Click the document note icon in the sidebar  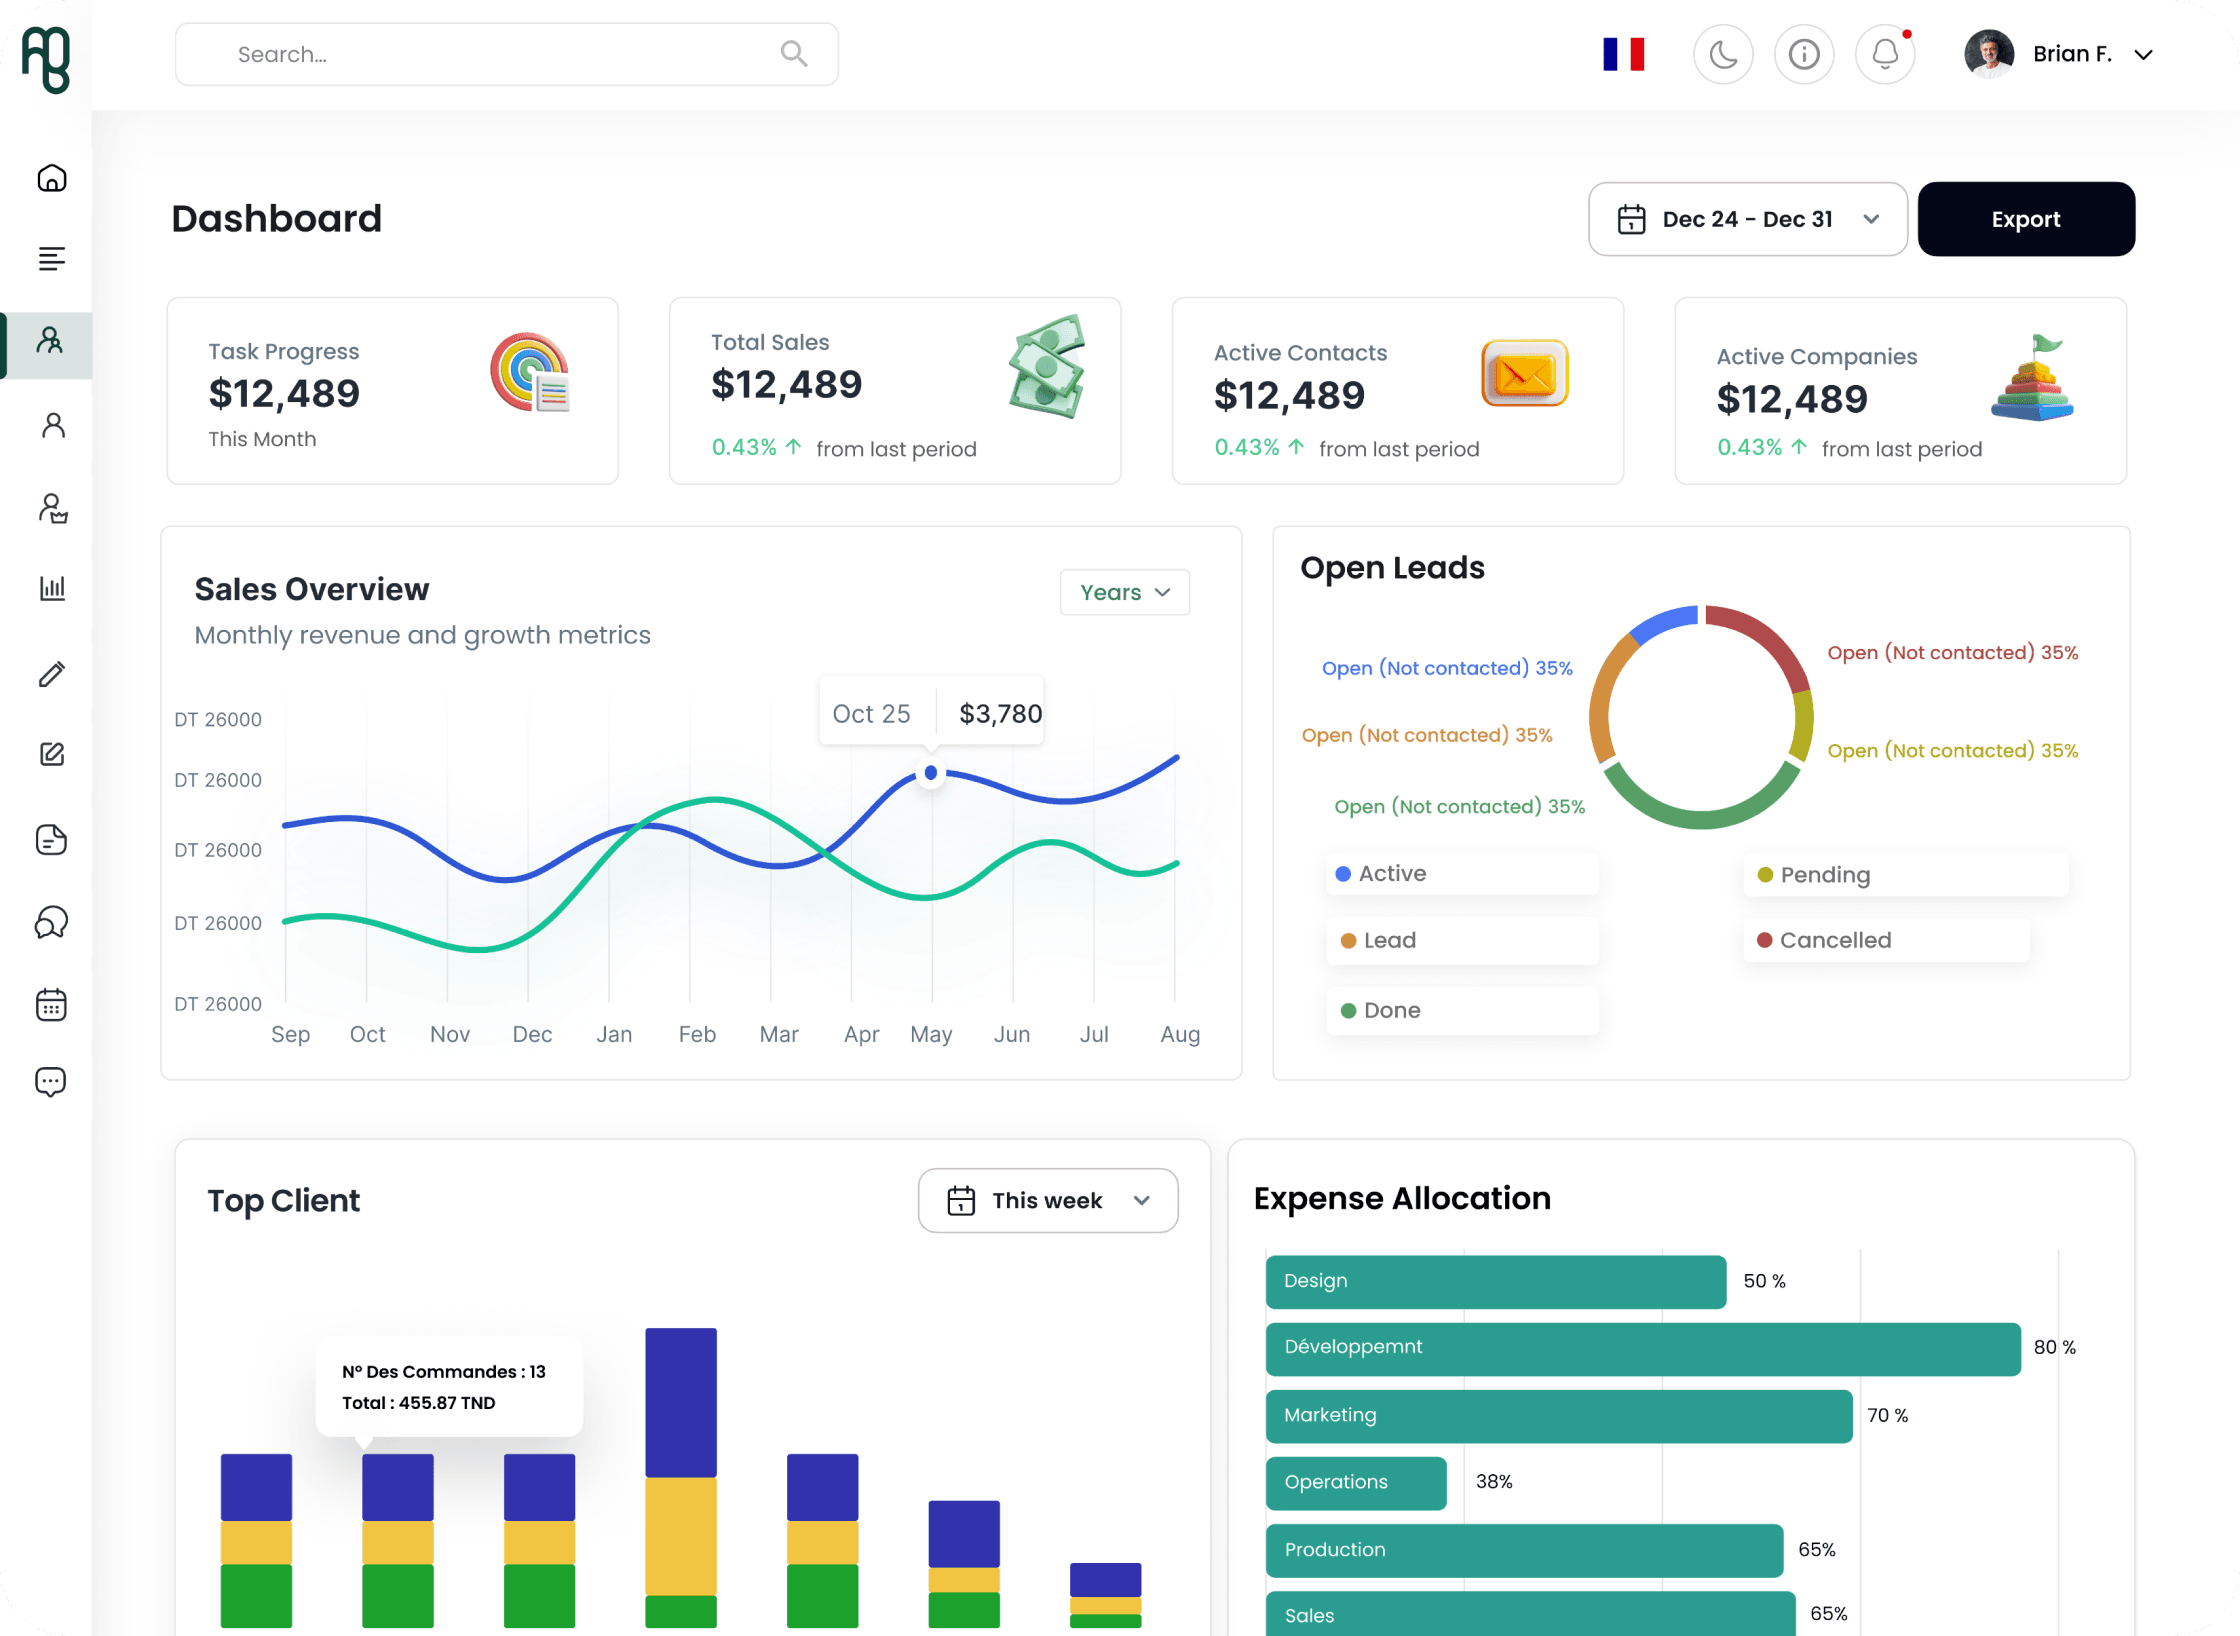pyautogui.click(x=52, y=839)
